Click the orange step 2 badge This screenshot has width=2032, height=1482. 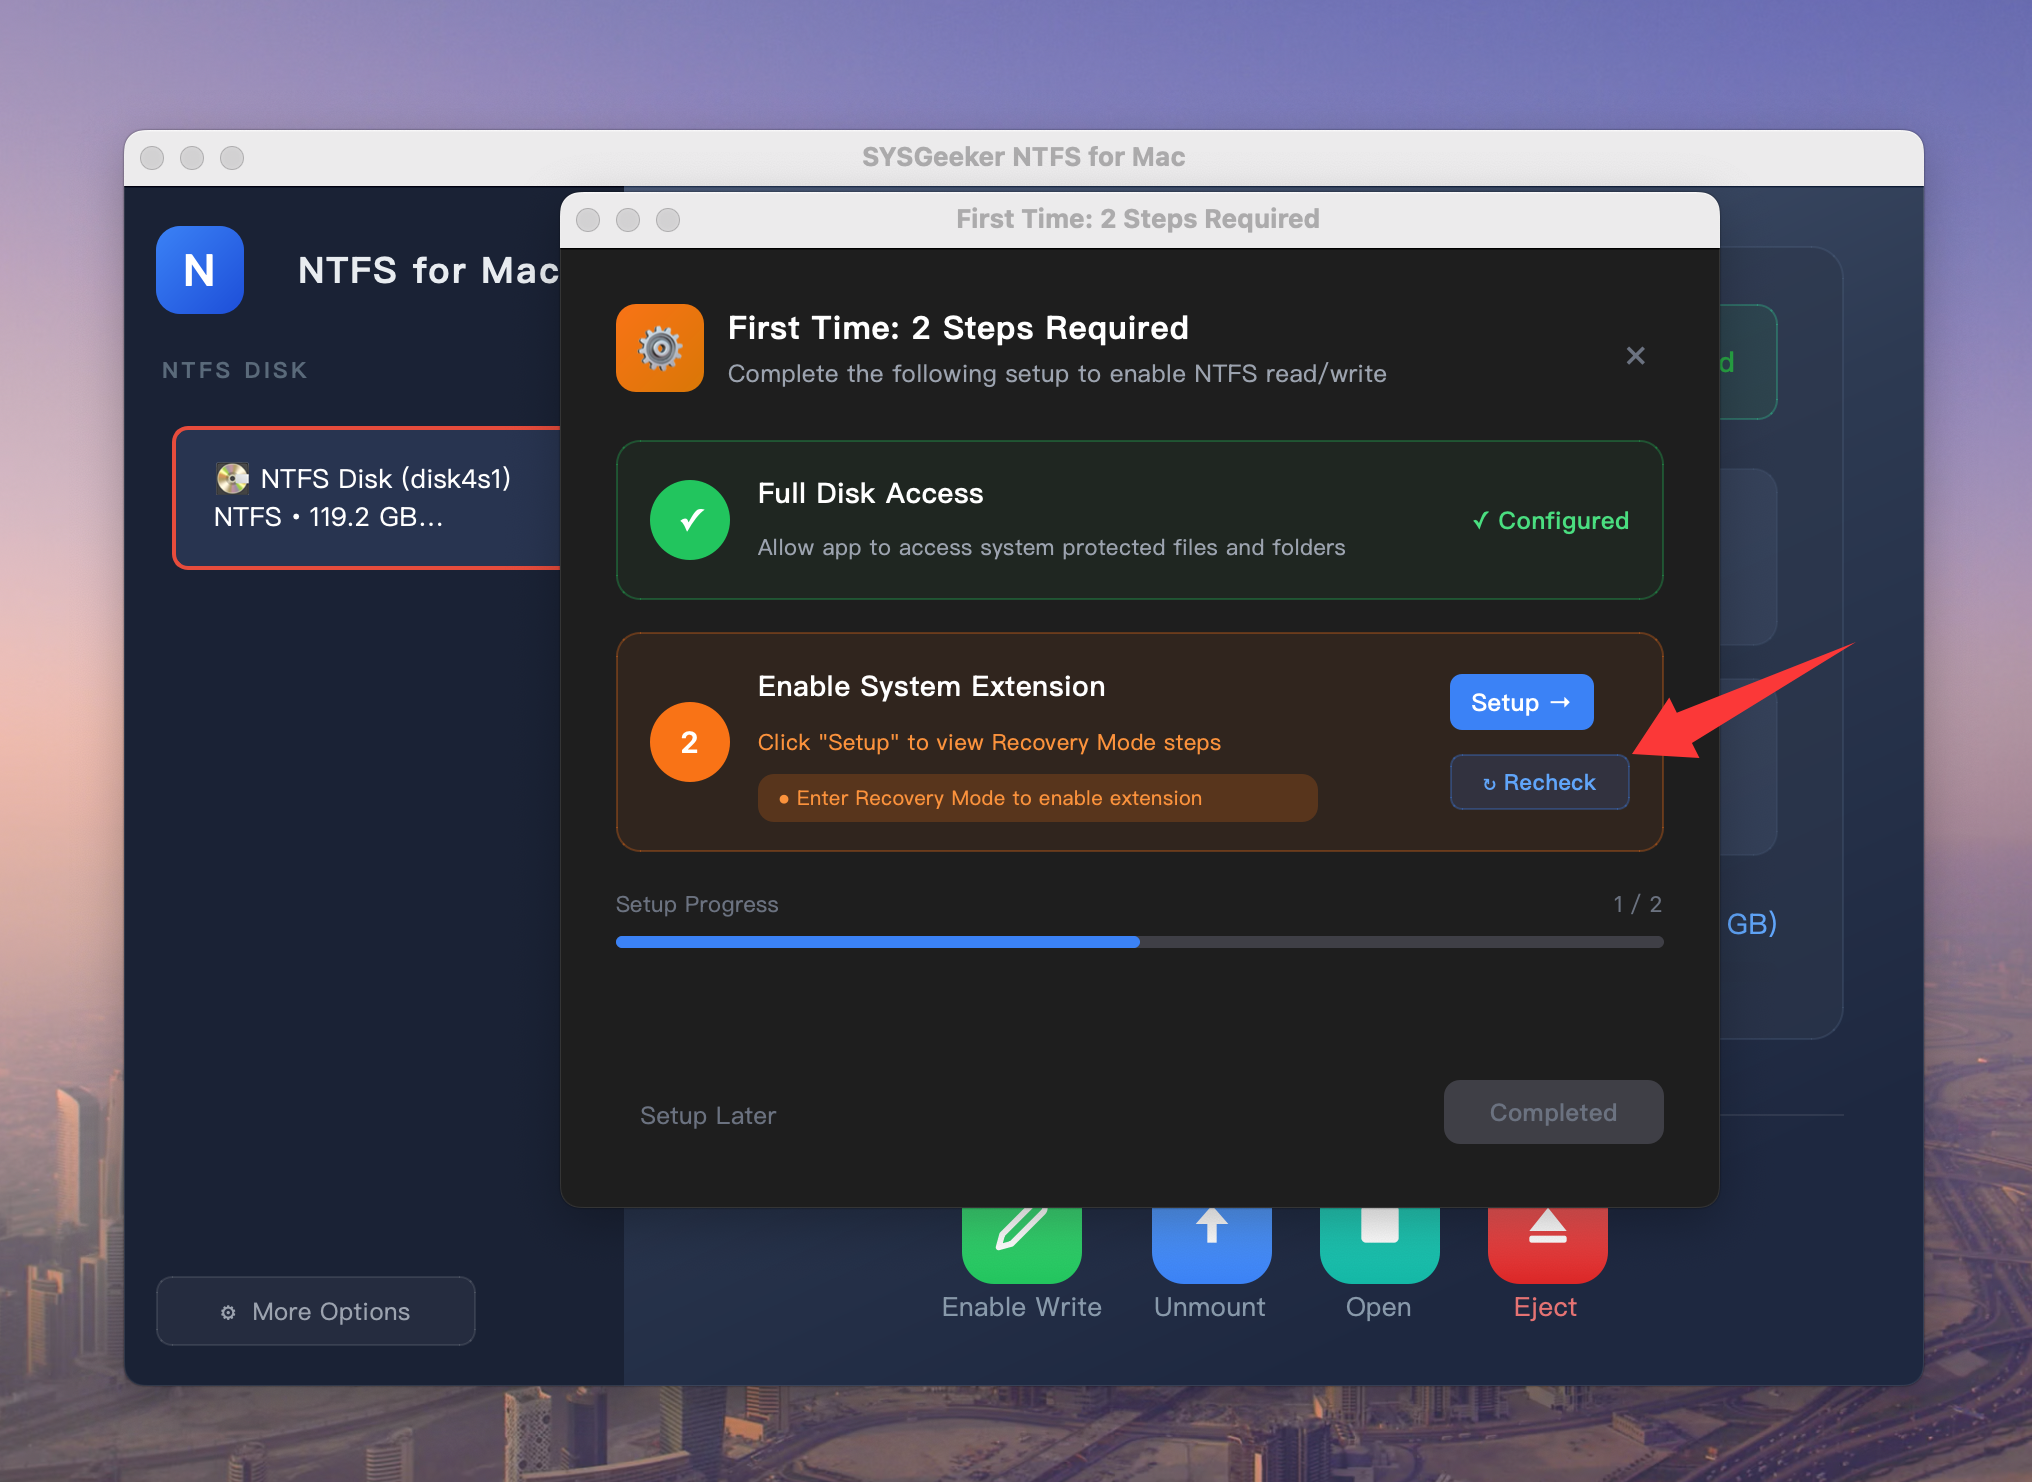(689, 742)
